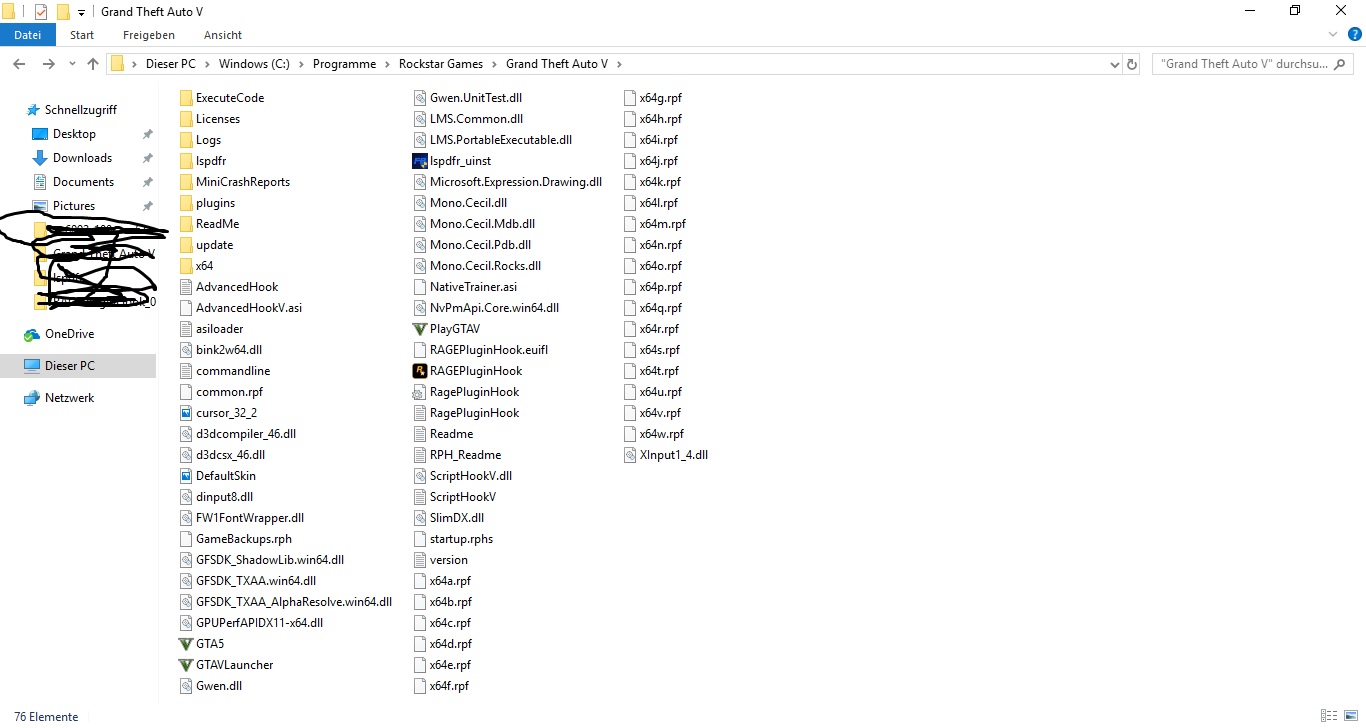Open recent locations dropdown next to forward arrow
This screenshot has width=1366, height=728.
71,64
